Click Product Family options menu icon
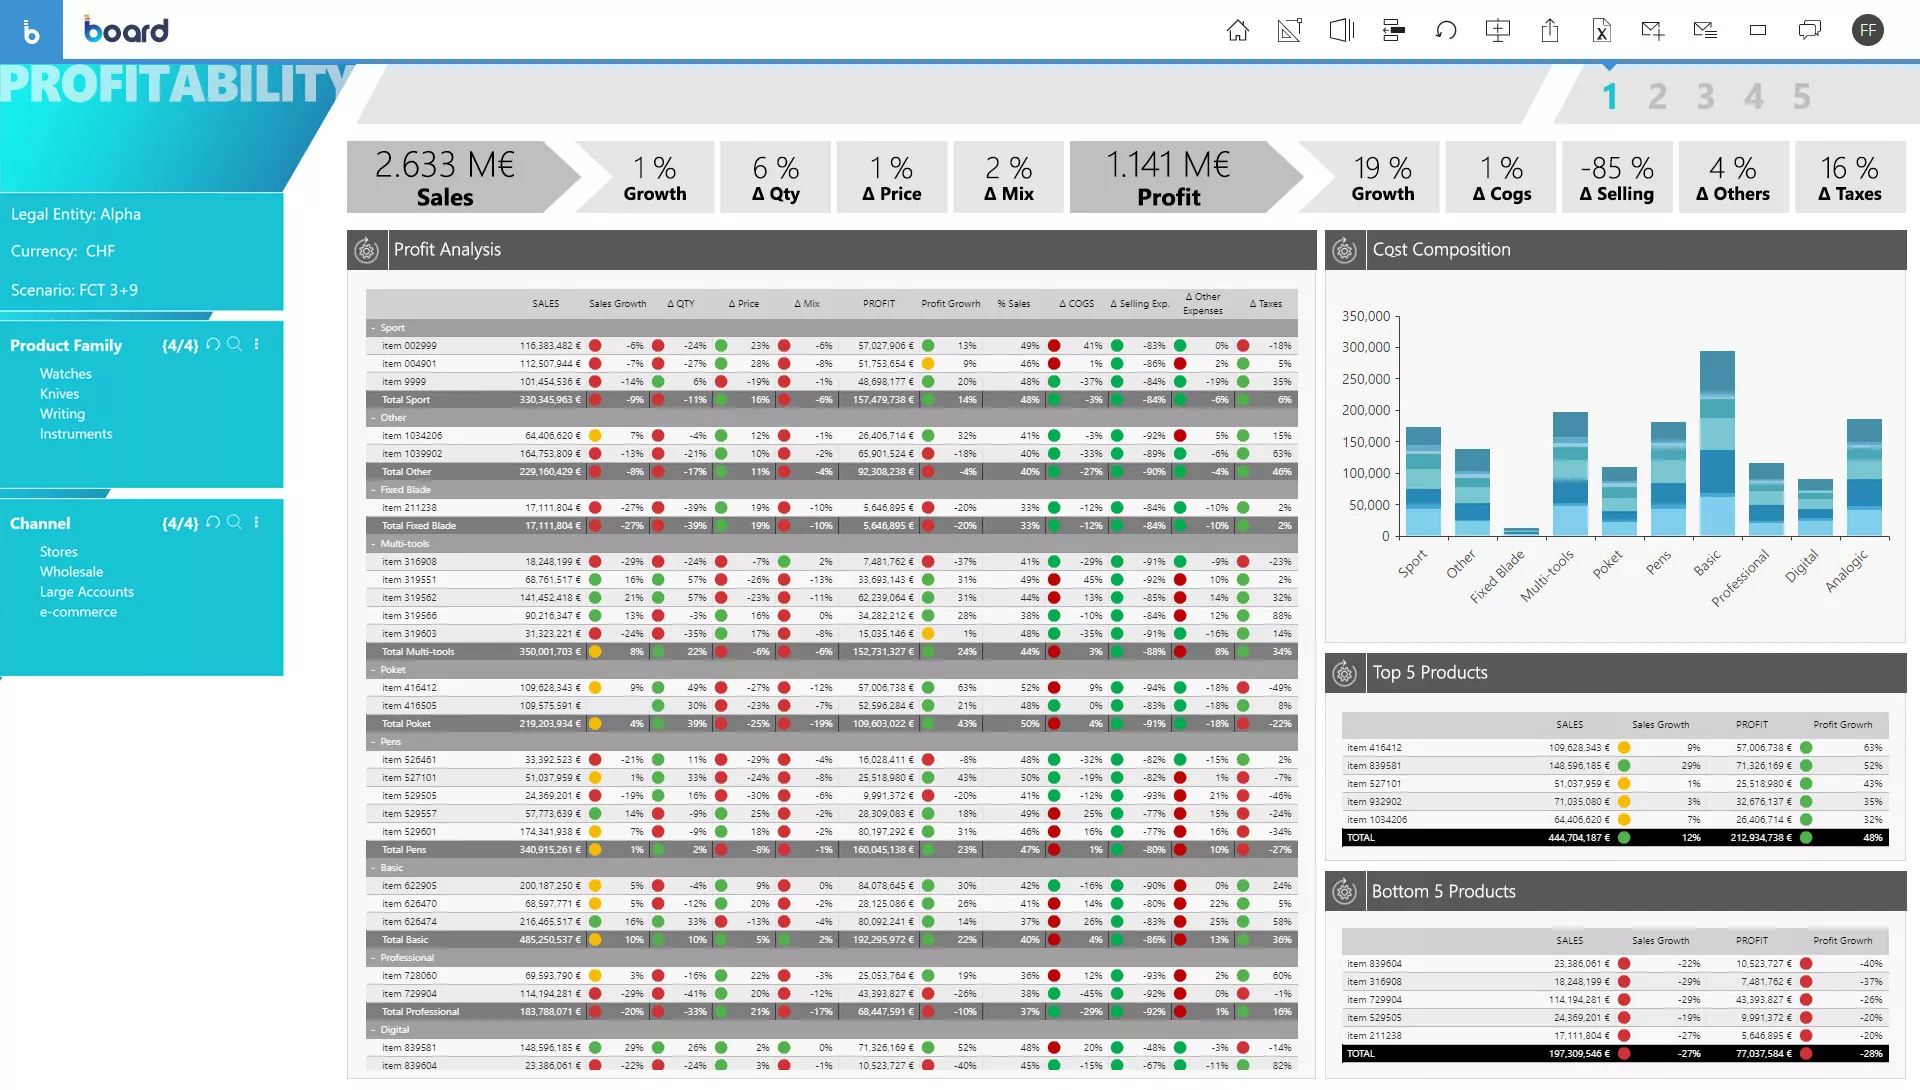 (257, 344)
